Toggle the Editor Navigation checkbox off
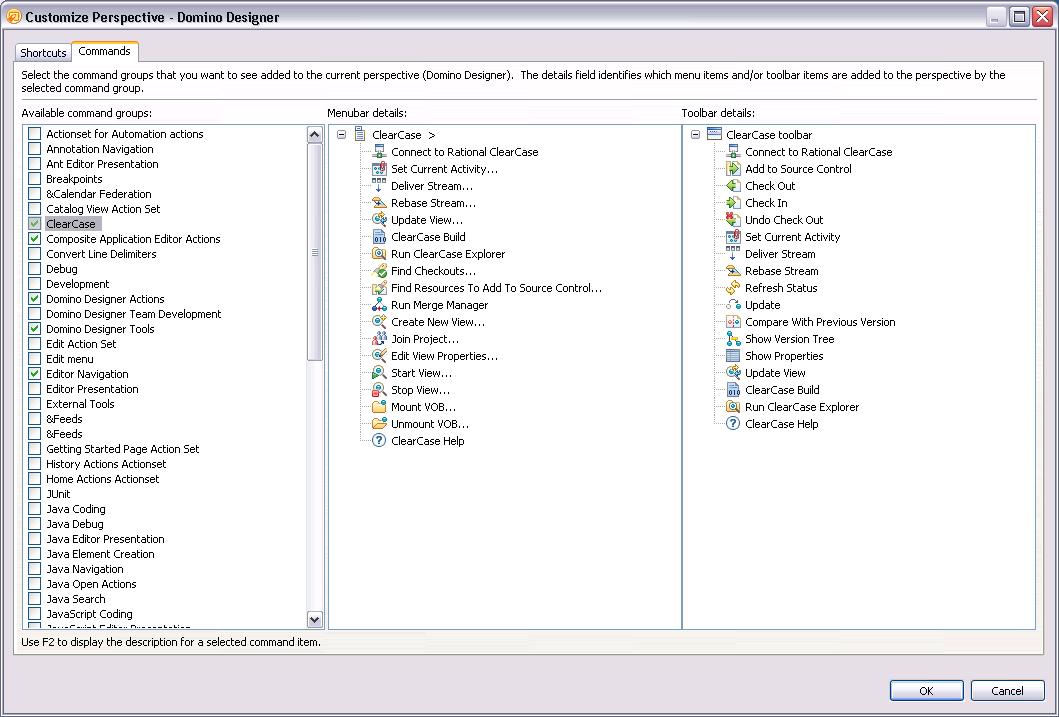Image resolution: width=1059 pixels, height=717 pixels. pyautogui.click(x=35, y=374)
